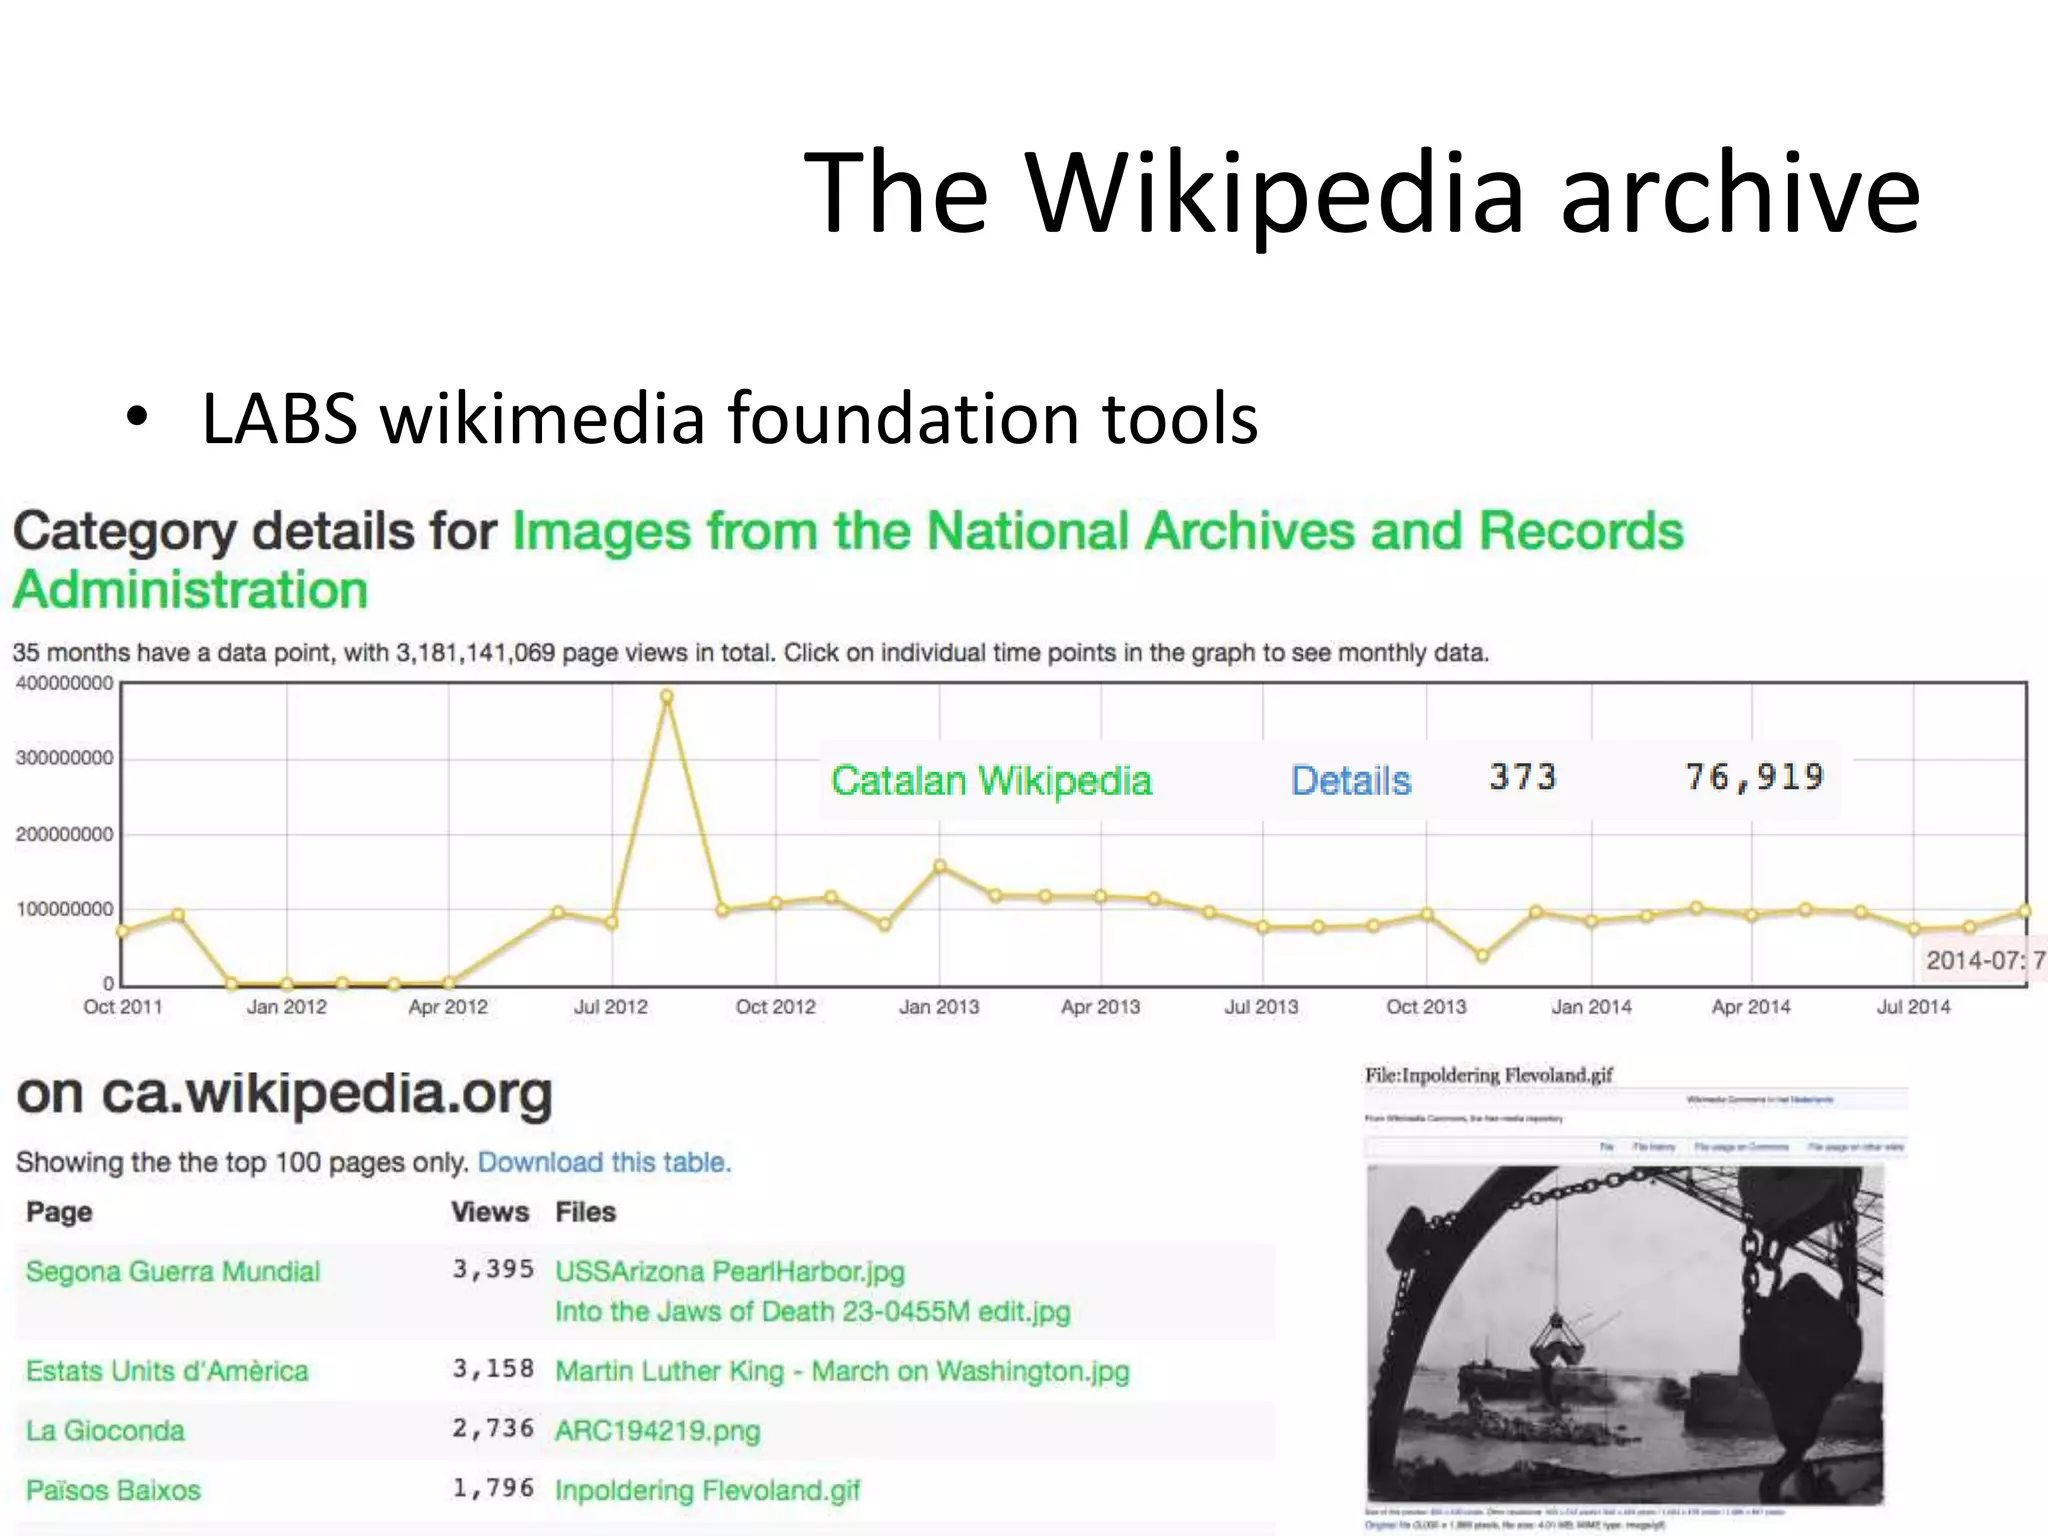The width and height of the screenshot is (2048, 1536).
Task: Click the dip data point after Oct 2013
Action: point(1482,956)
